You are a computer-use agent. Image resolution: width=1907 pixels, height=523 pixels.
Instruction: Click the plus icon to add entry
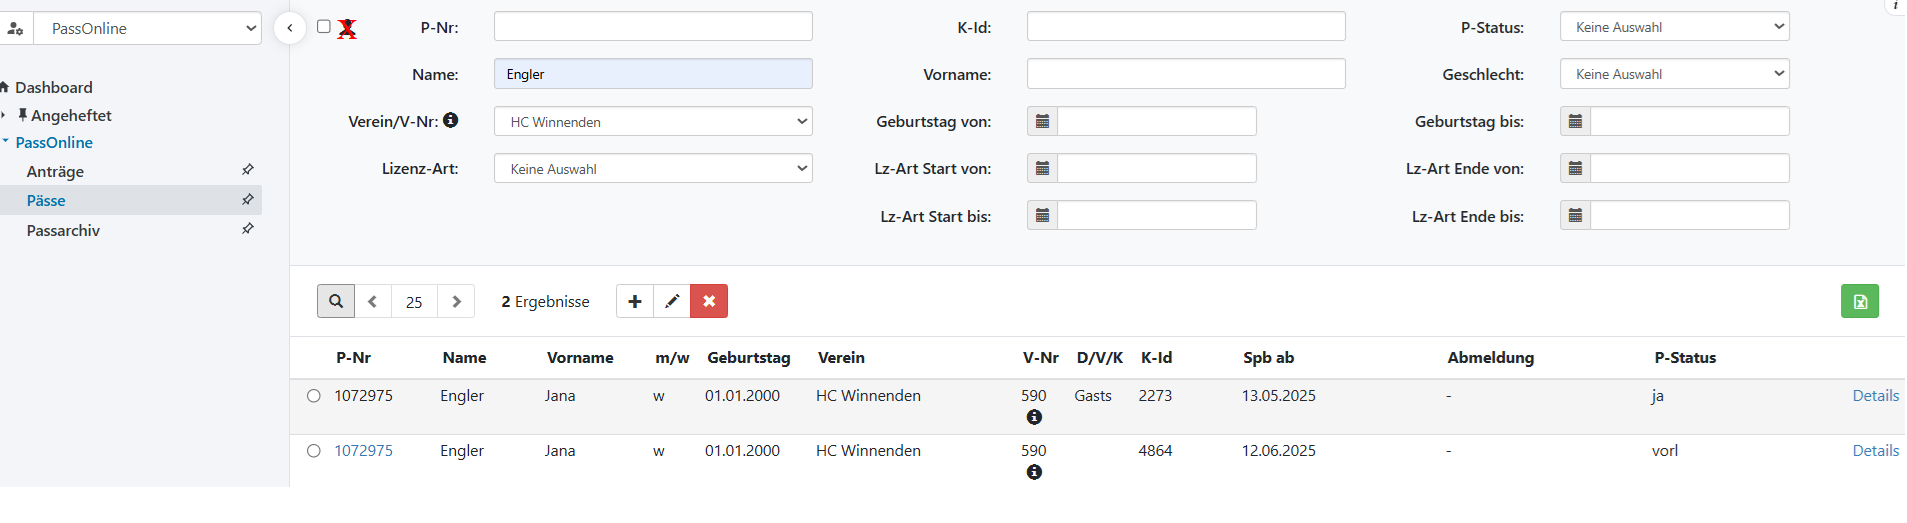[635, 301]
